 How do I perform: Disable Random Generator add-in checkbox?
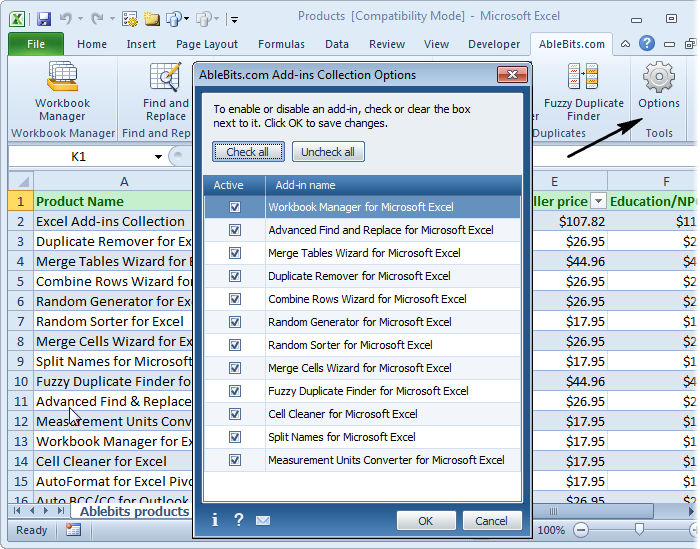tap(235, 322)
